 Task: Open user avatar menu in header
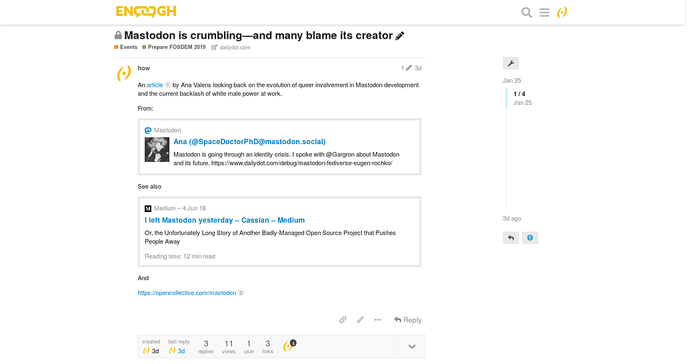[562, 12]
